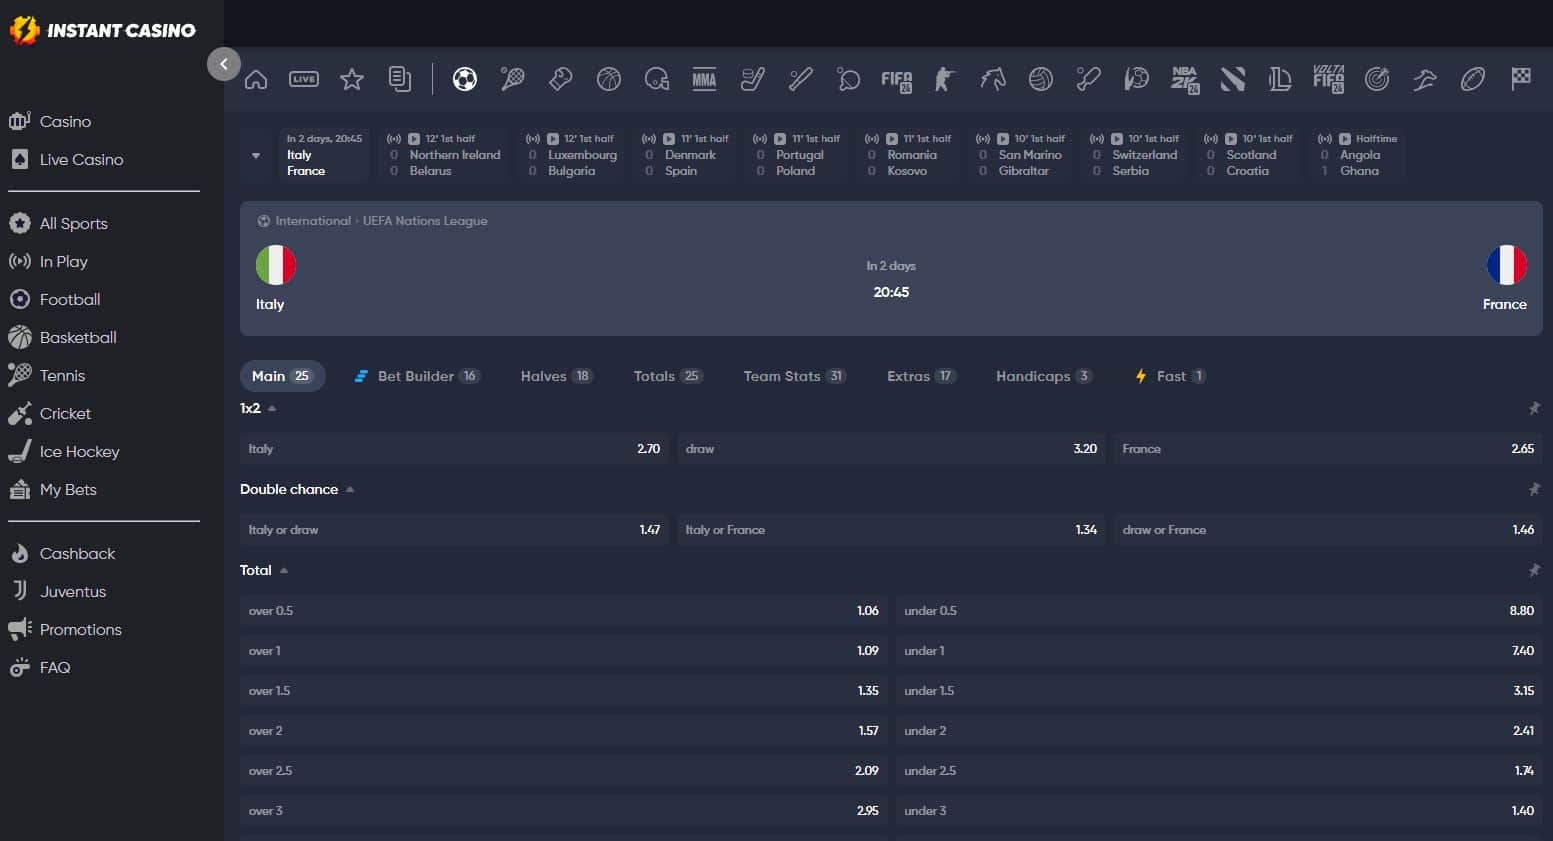The width and height of the screenshot is (1553, 841).
Task: Select over 2.5 goals at 2.09
Action: click(563, 771)
